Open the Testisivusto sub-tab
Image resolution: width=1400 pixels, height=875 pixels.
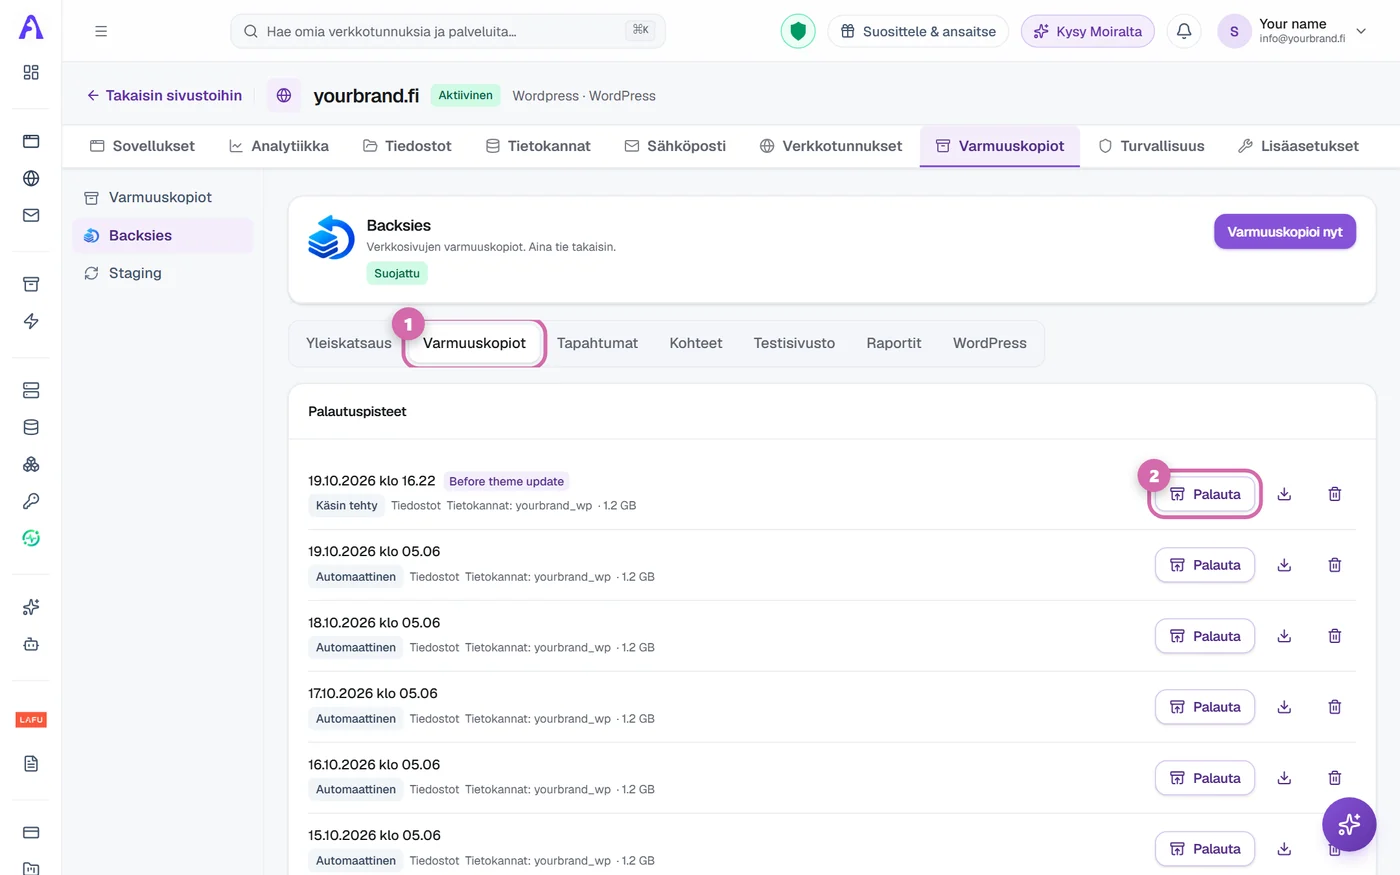click(x=794, y=343)
